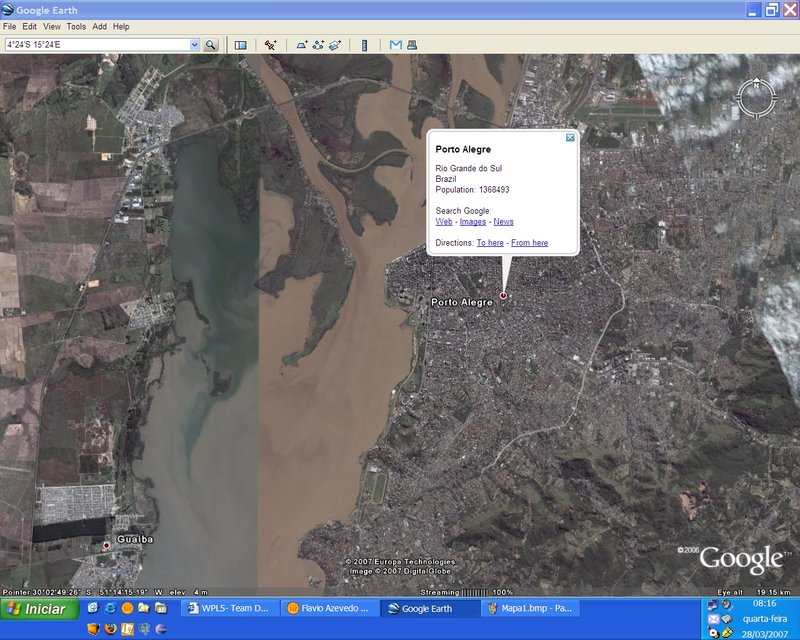Click the Porto Alegre red placemark dot
This screenshot has height=640, width=800.
[503, 296]
